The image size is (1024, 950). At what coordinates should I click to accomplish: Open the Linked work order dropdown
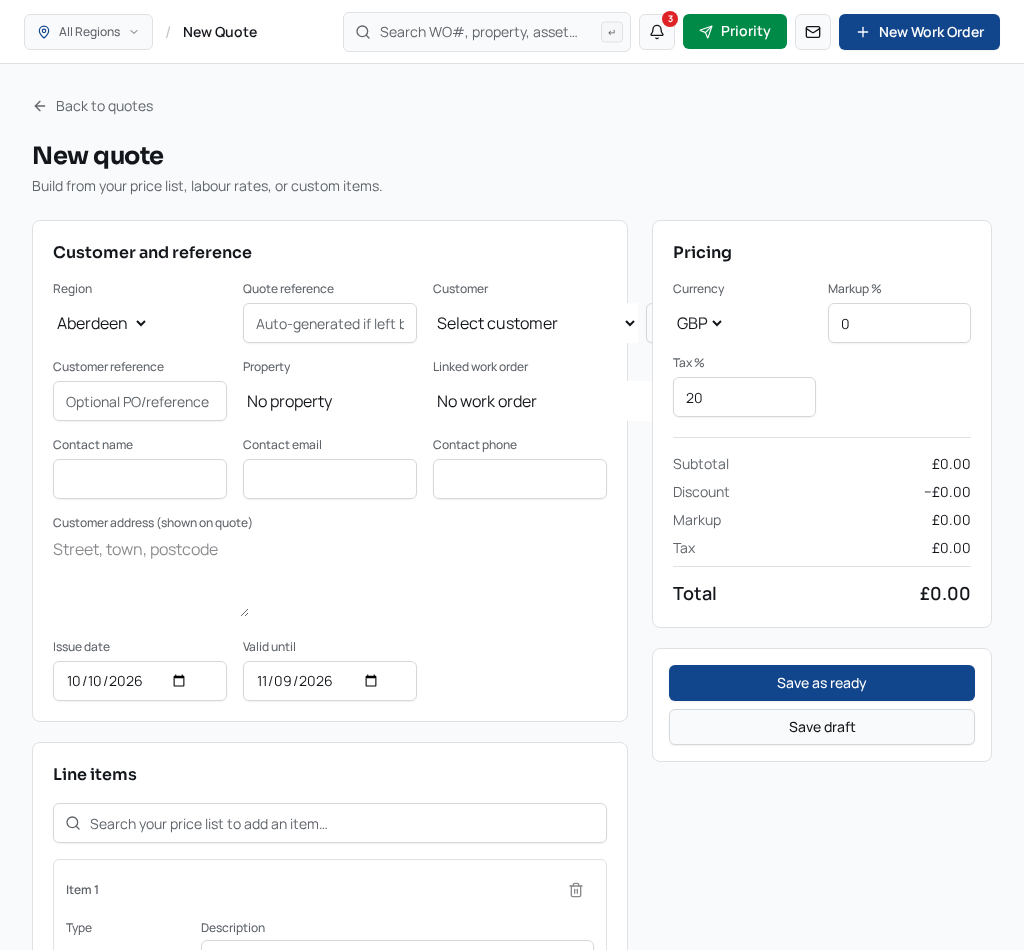(541, 402)
